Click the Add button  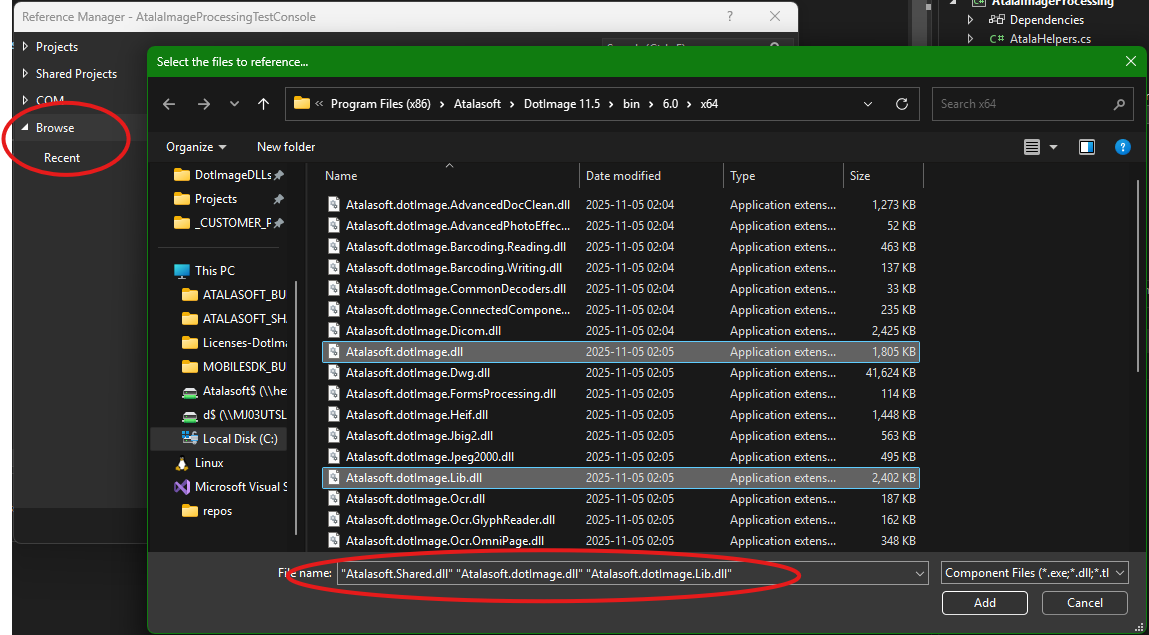click(984, 603)
